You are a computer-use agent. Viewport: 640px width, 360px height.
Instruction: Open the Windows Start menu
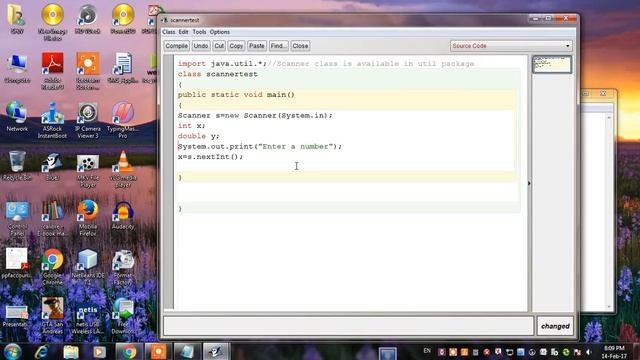[x=13, y=351]
